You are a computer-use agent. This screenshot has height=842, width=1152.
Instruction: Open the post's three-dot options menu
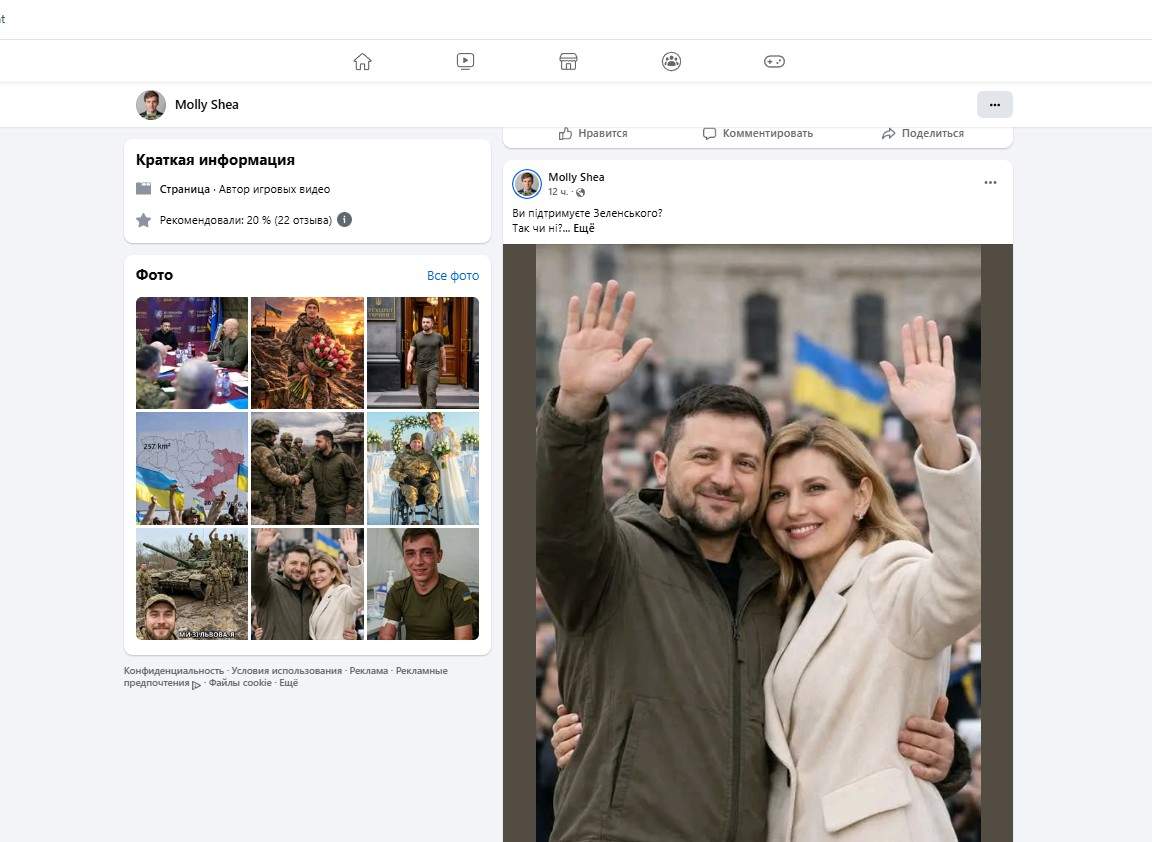(990, 183)
